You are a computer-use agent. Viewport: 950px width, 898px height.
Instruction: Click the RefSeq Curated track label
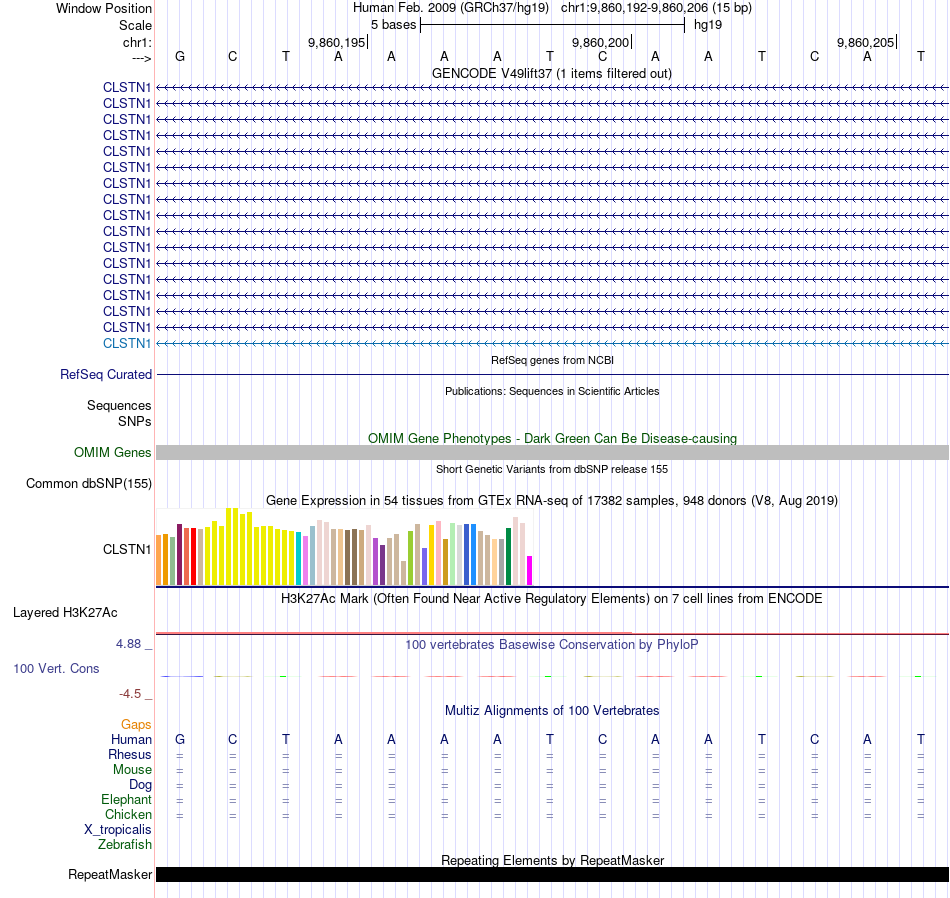pos(105,374)
